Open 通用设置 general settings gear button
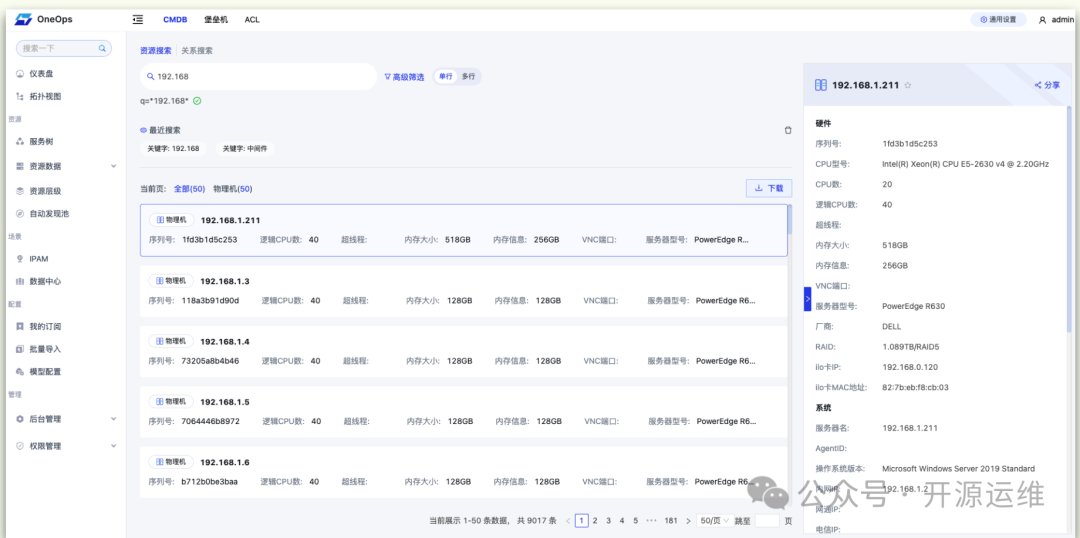Image resolution: width=1080 pixels, height=538 pixels. click(998, 20)
